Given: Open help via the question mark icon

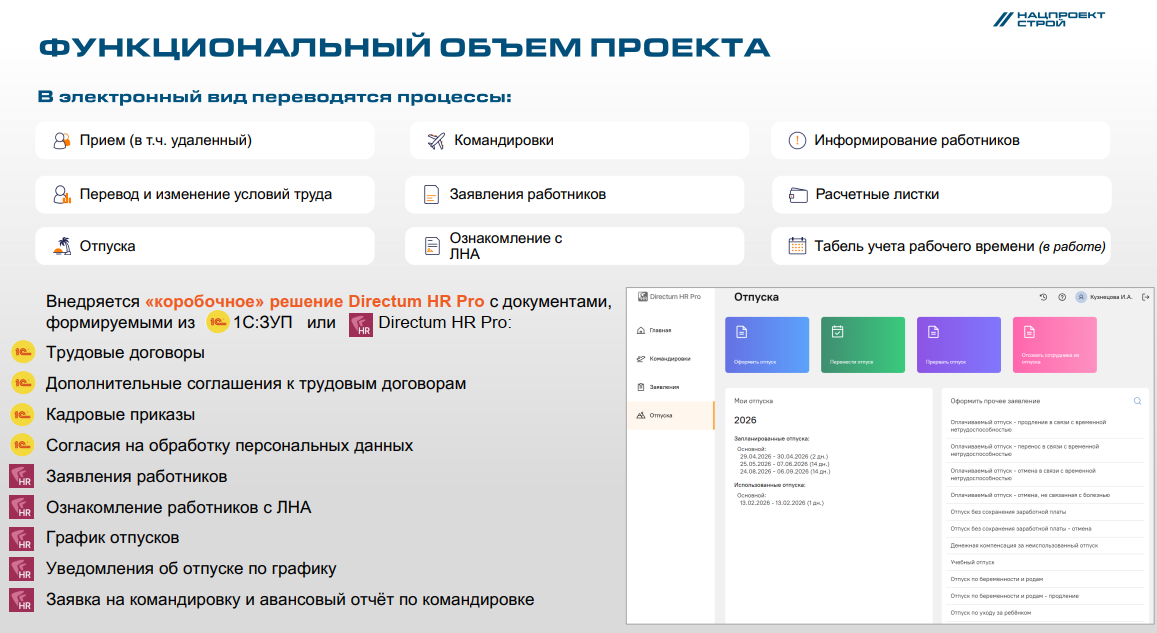Looking at the screenshot, I should click(x=1061, y=297).
